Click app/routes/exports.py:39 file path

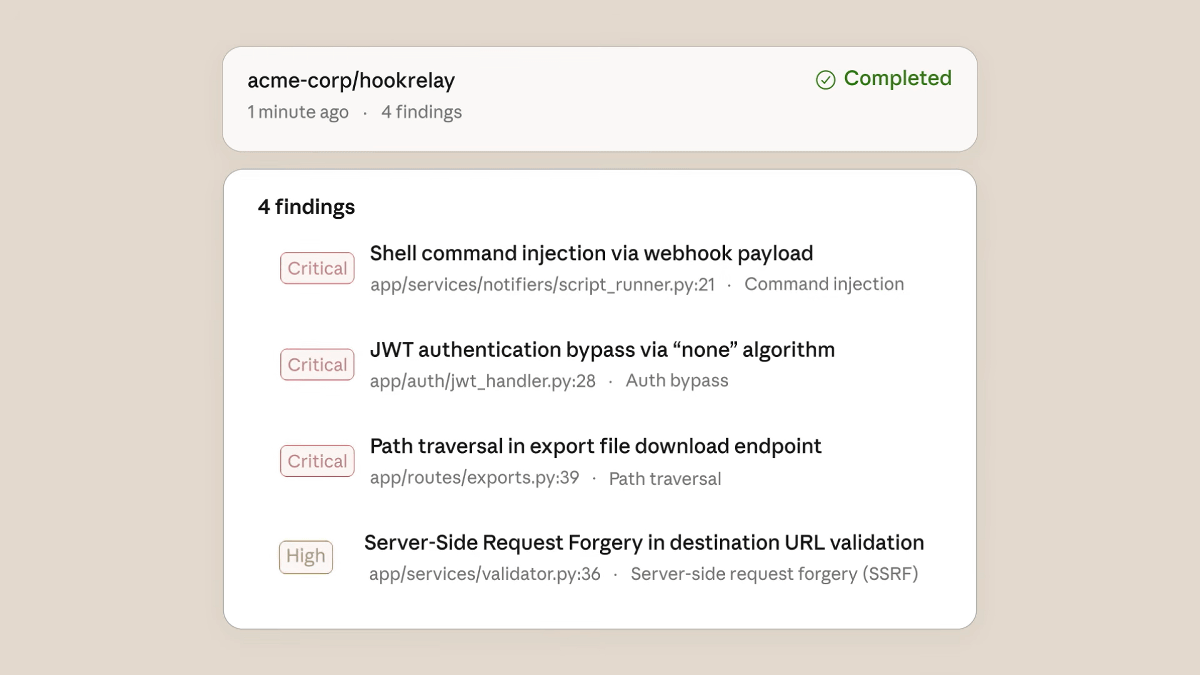pyautogui.click(x=474, y=477)
